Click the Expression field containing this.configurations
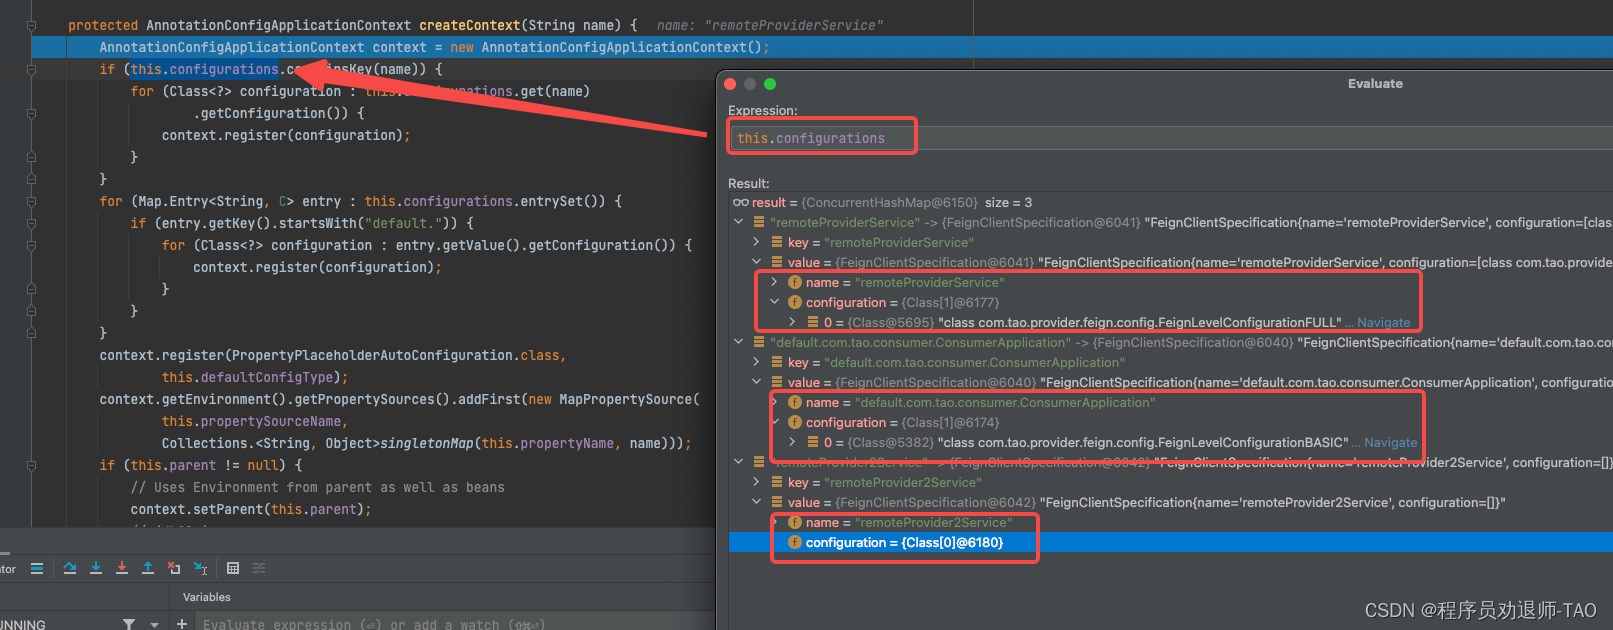 [1170, 138]
